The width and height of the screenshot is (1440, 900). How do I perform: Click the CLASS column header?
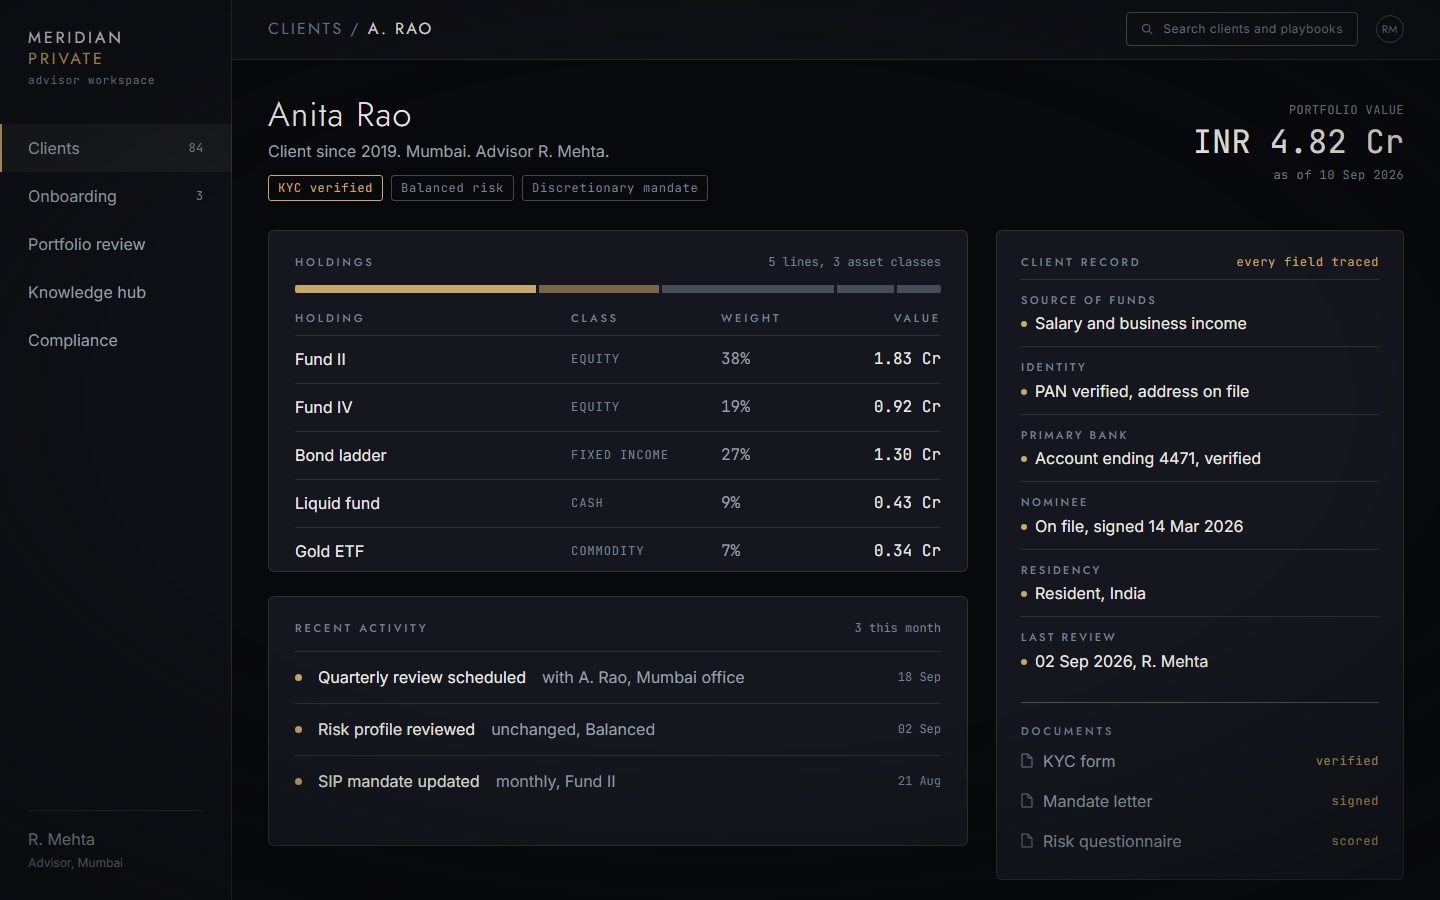click(594, 318)
